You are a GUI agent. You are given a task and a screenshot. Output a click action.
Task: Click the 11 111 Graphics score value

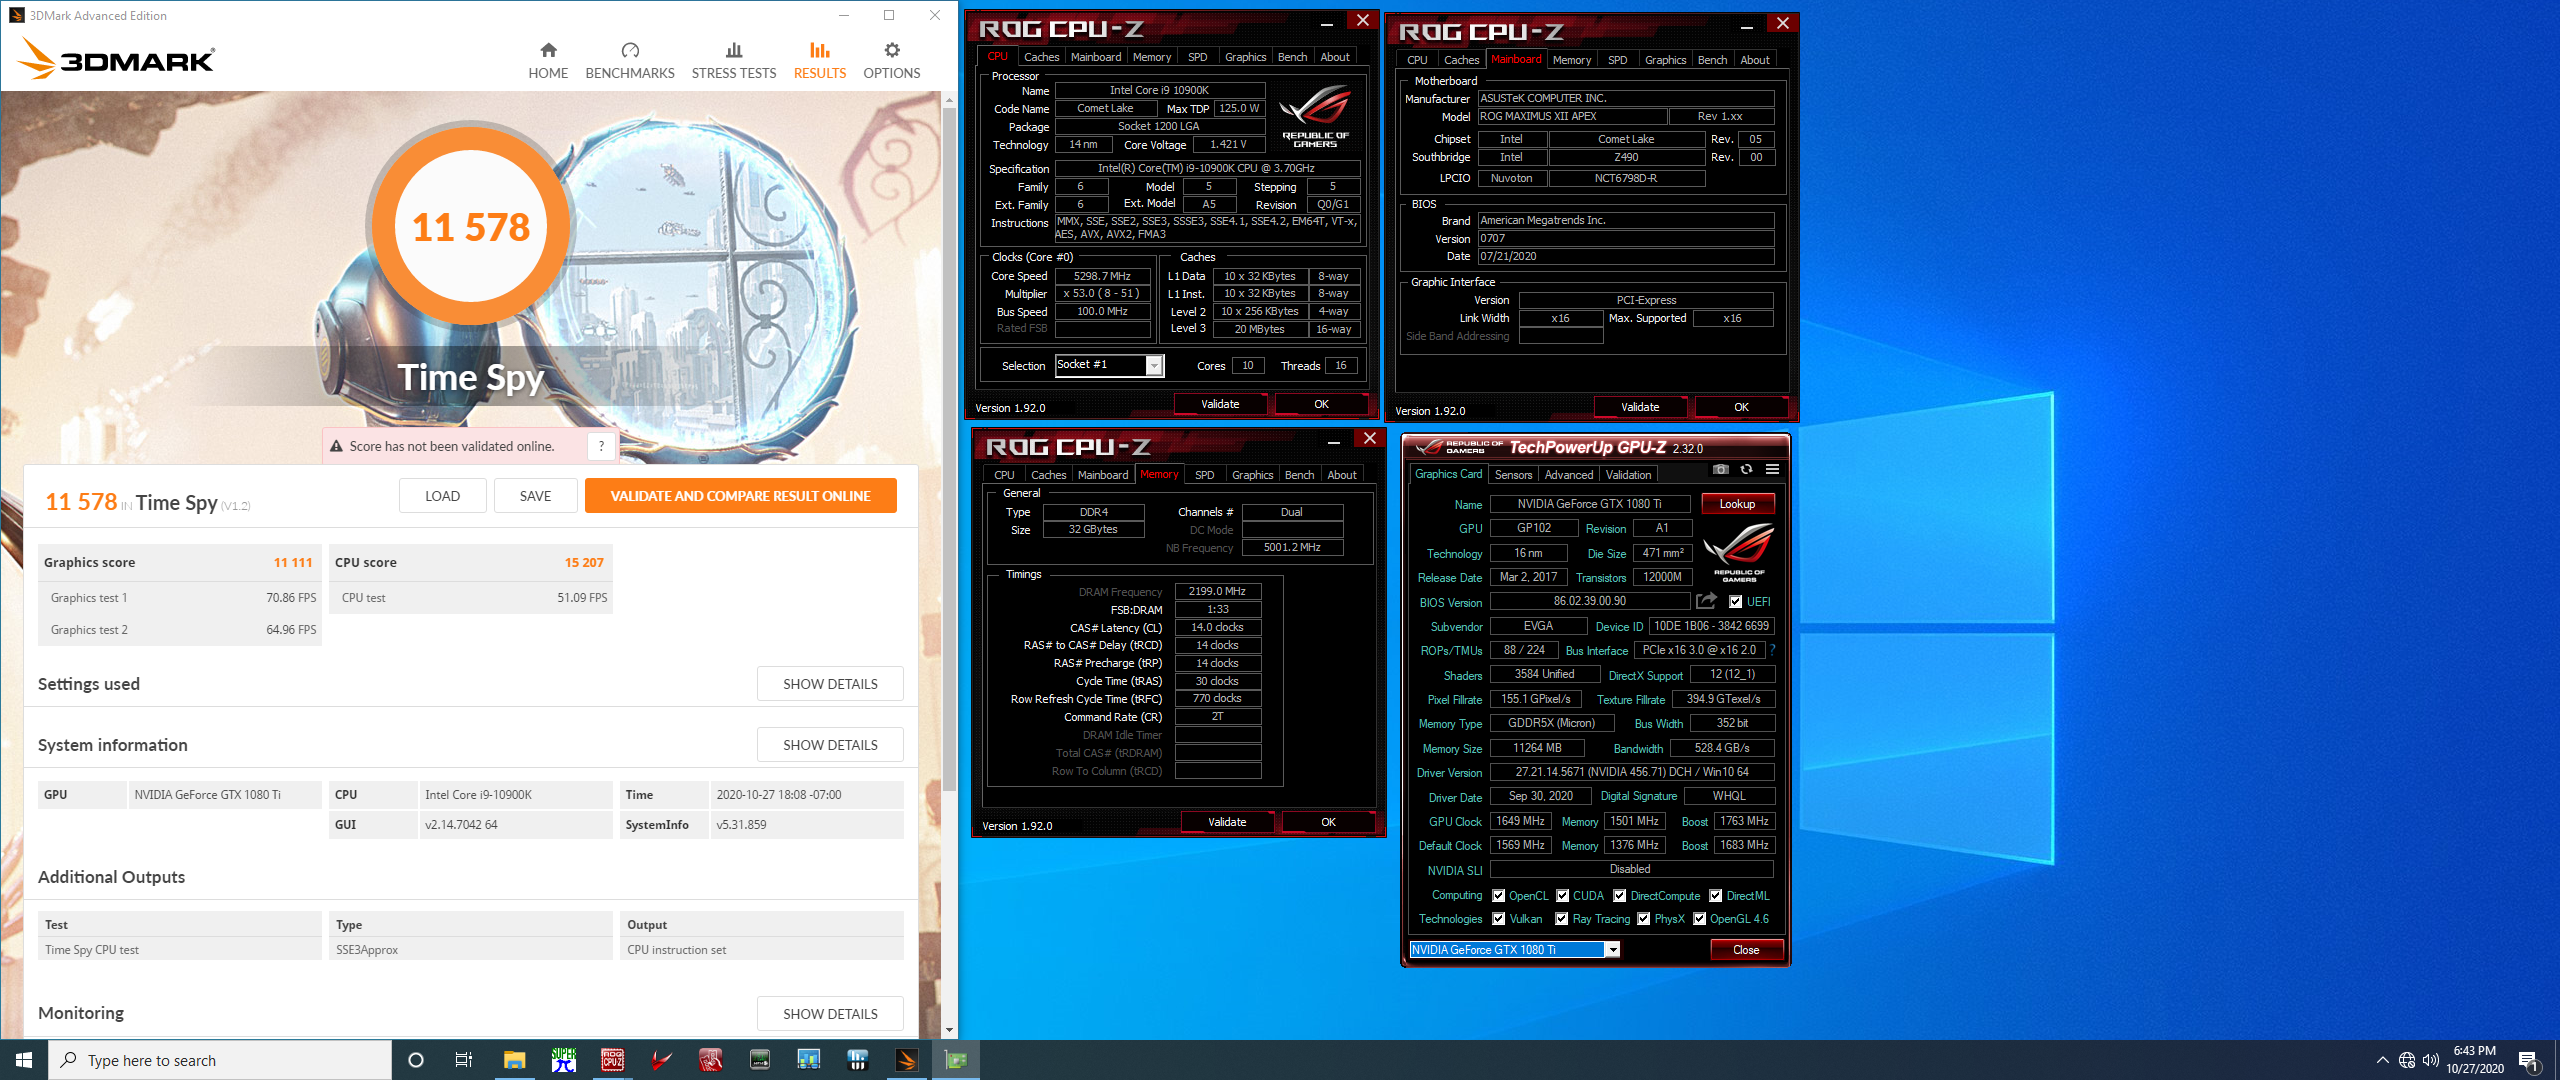tap(293, 563)
